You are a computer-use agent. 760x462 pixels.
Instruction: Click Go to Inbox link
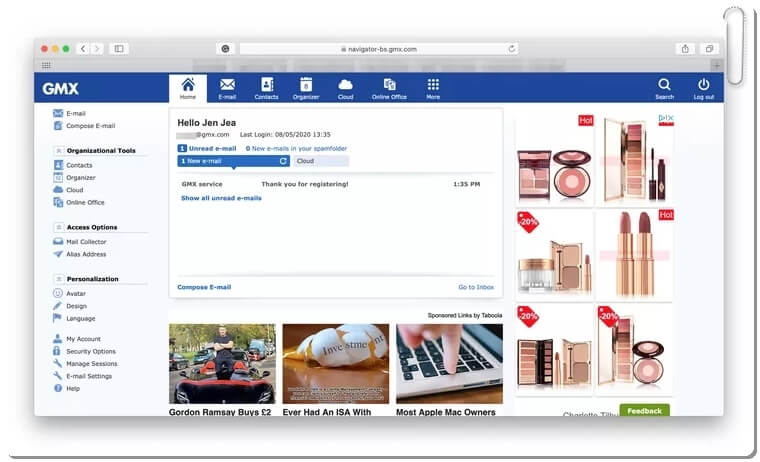[x=476, y=287]
